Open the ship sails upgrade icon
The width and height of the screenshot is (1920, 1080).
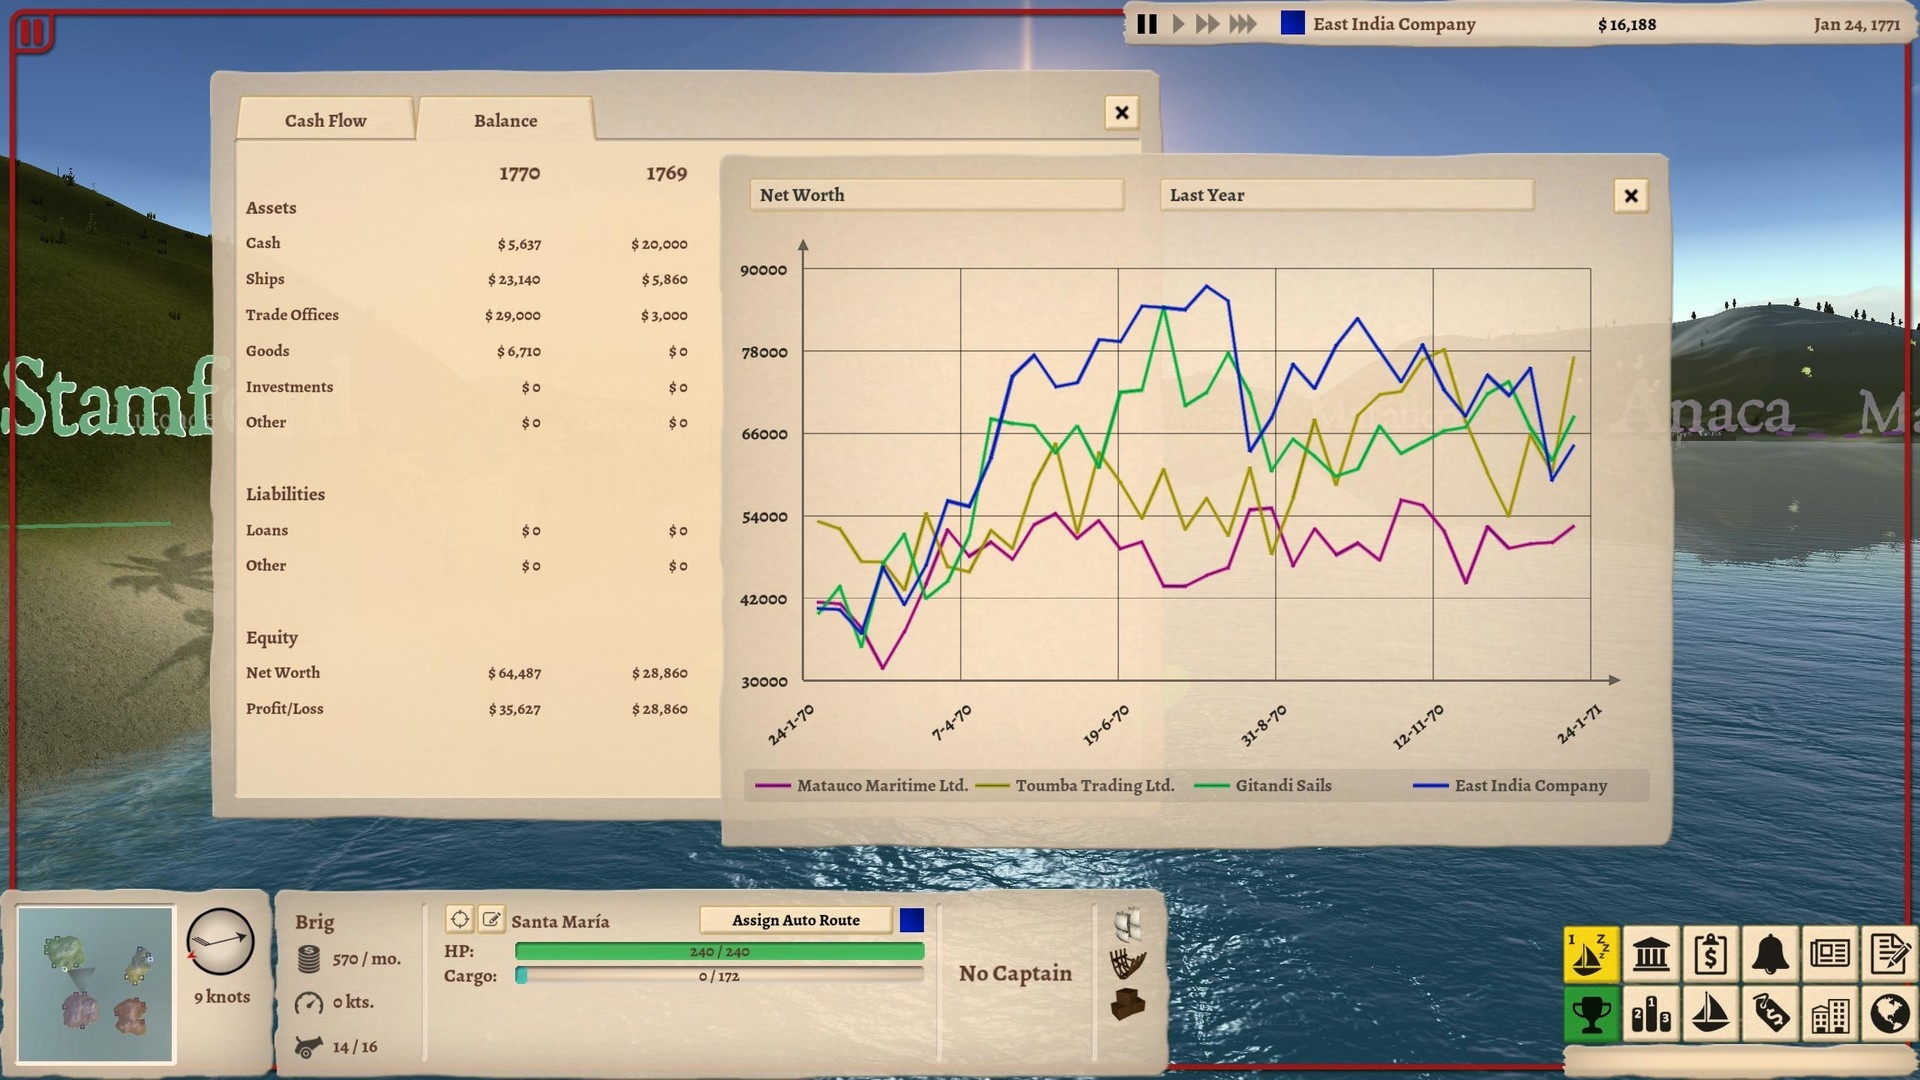[x=1128, y=924]
